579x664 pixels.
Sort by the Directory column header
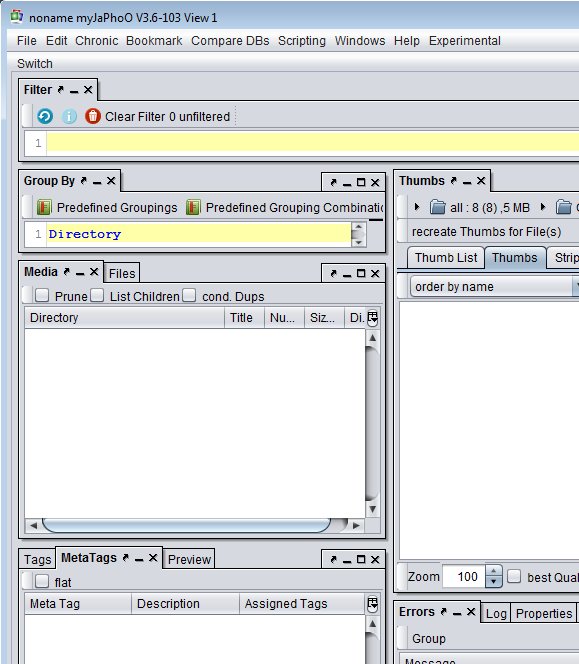pyautogui.click(x=125, y=318)
